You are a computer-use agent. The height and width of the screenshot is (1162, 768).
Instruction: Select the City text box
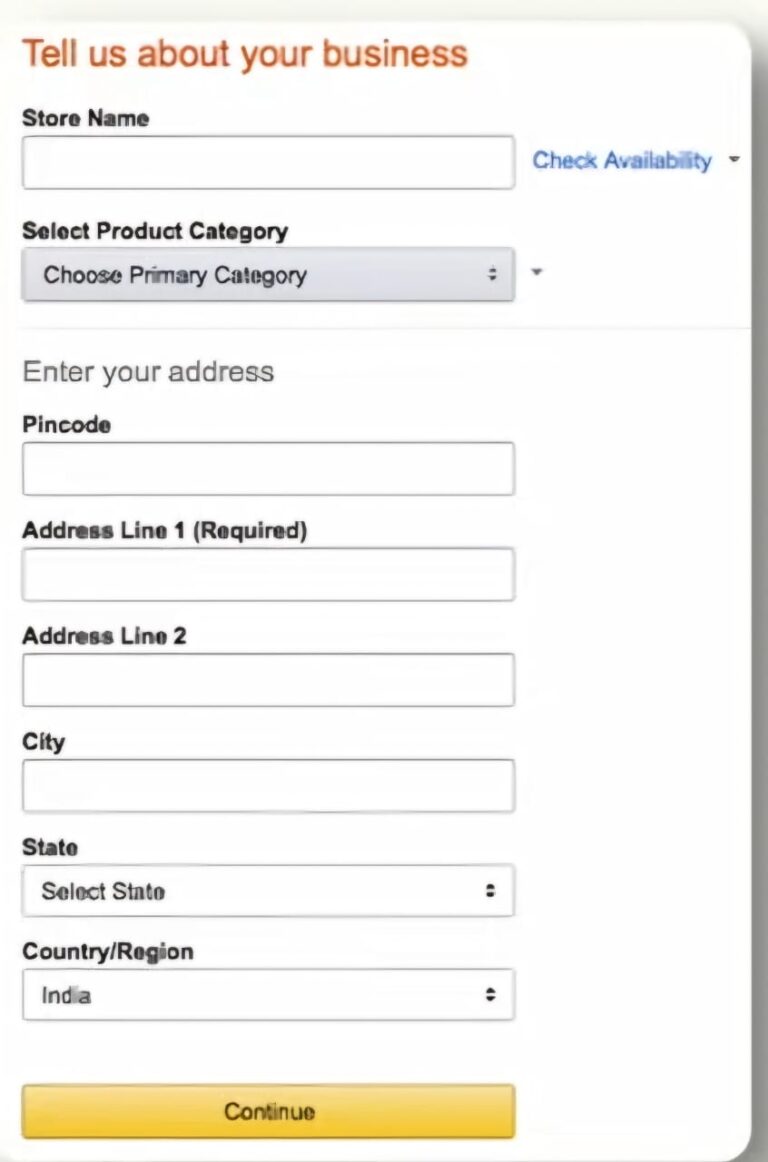pos(268,786)
